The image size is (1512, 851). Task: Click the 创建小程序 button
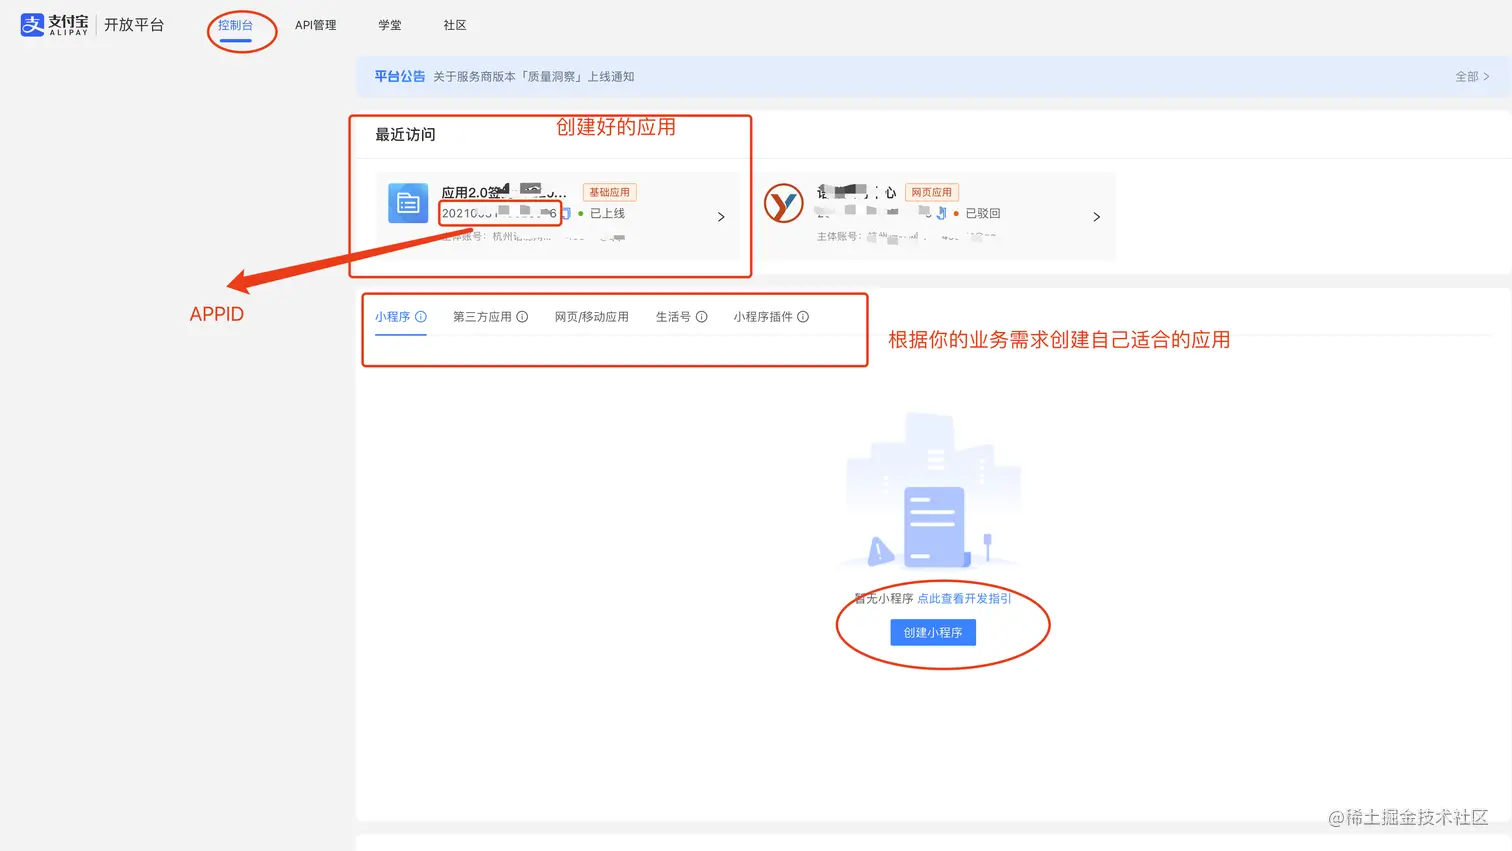(x=932, y=632)
